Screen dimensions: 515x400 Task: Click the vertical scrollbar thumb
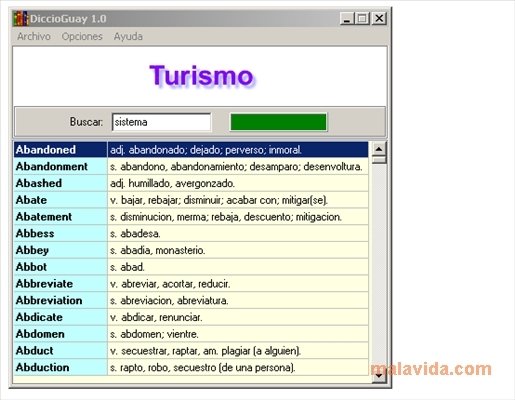click(x=379, y=160)
